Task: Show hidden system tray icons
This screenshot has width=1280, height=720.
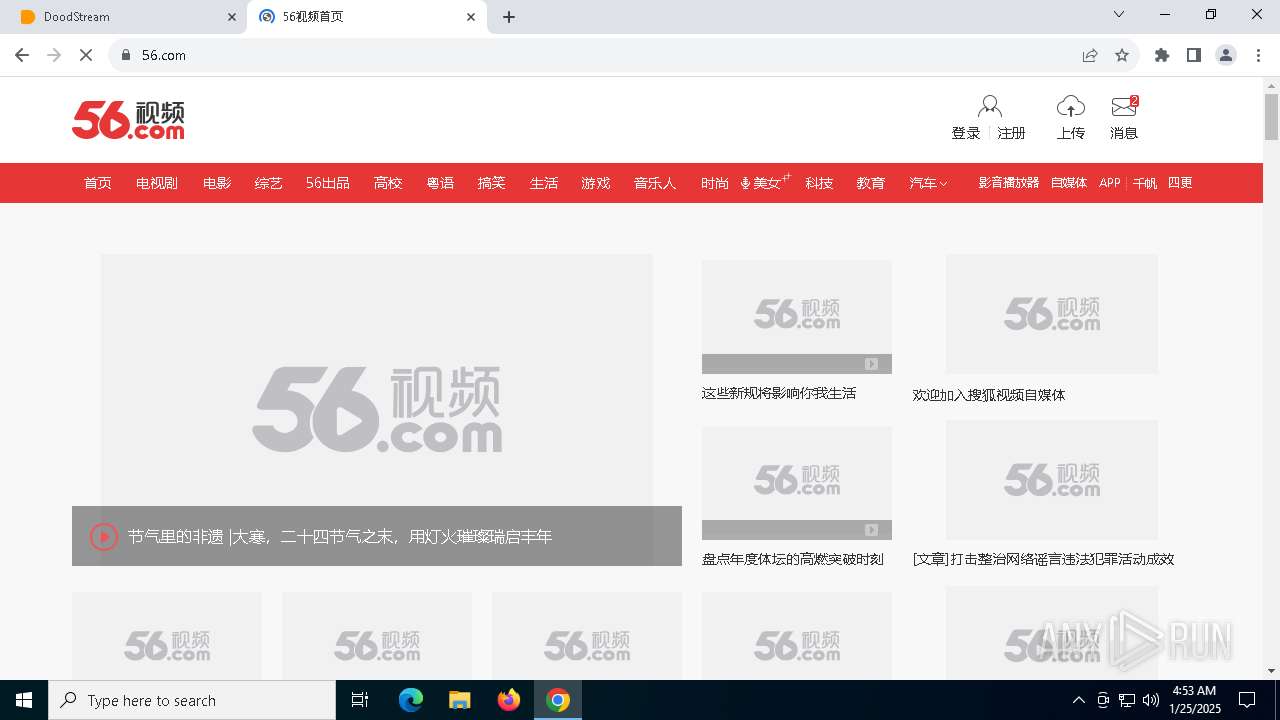Action: click(x=1078, y=700)
